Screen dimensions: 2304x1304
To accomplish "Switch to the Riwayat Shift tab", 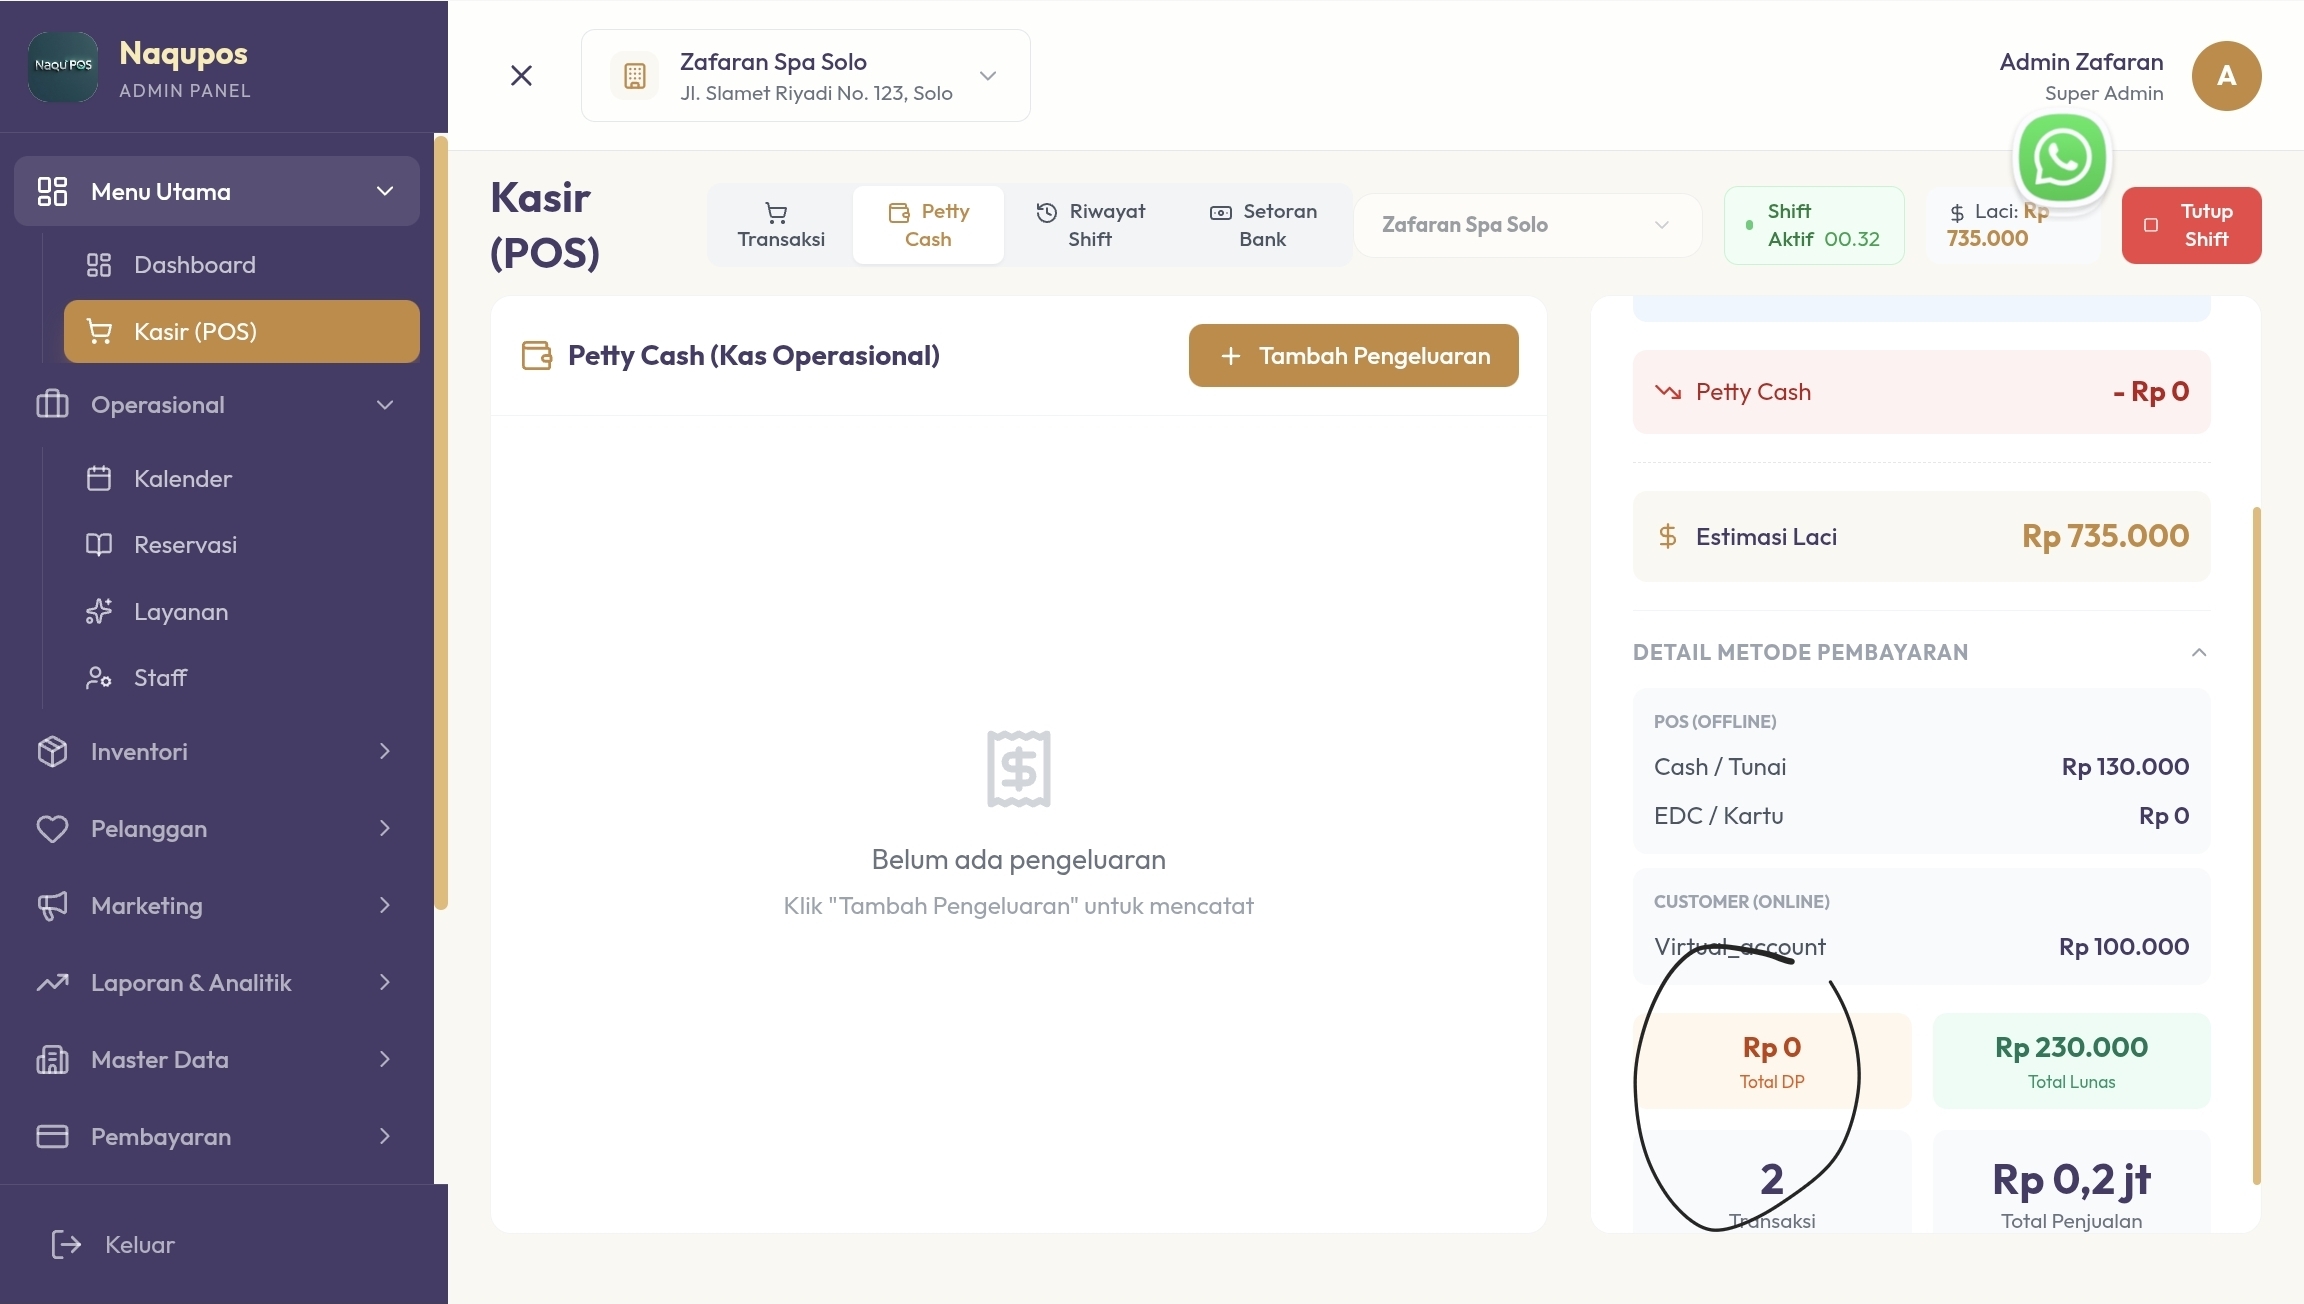I will pyautogui.click(x=1090, y=225).
